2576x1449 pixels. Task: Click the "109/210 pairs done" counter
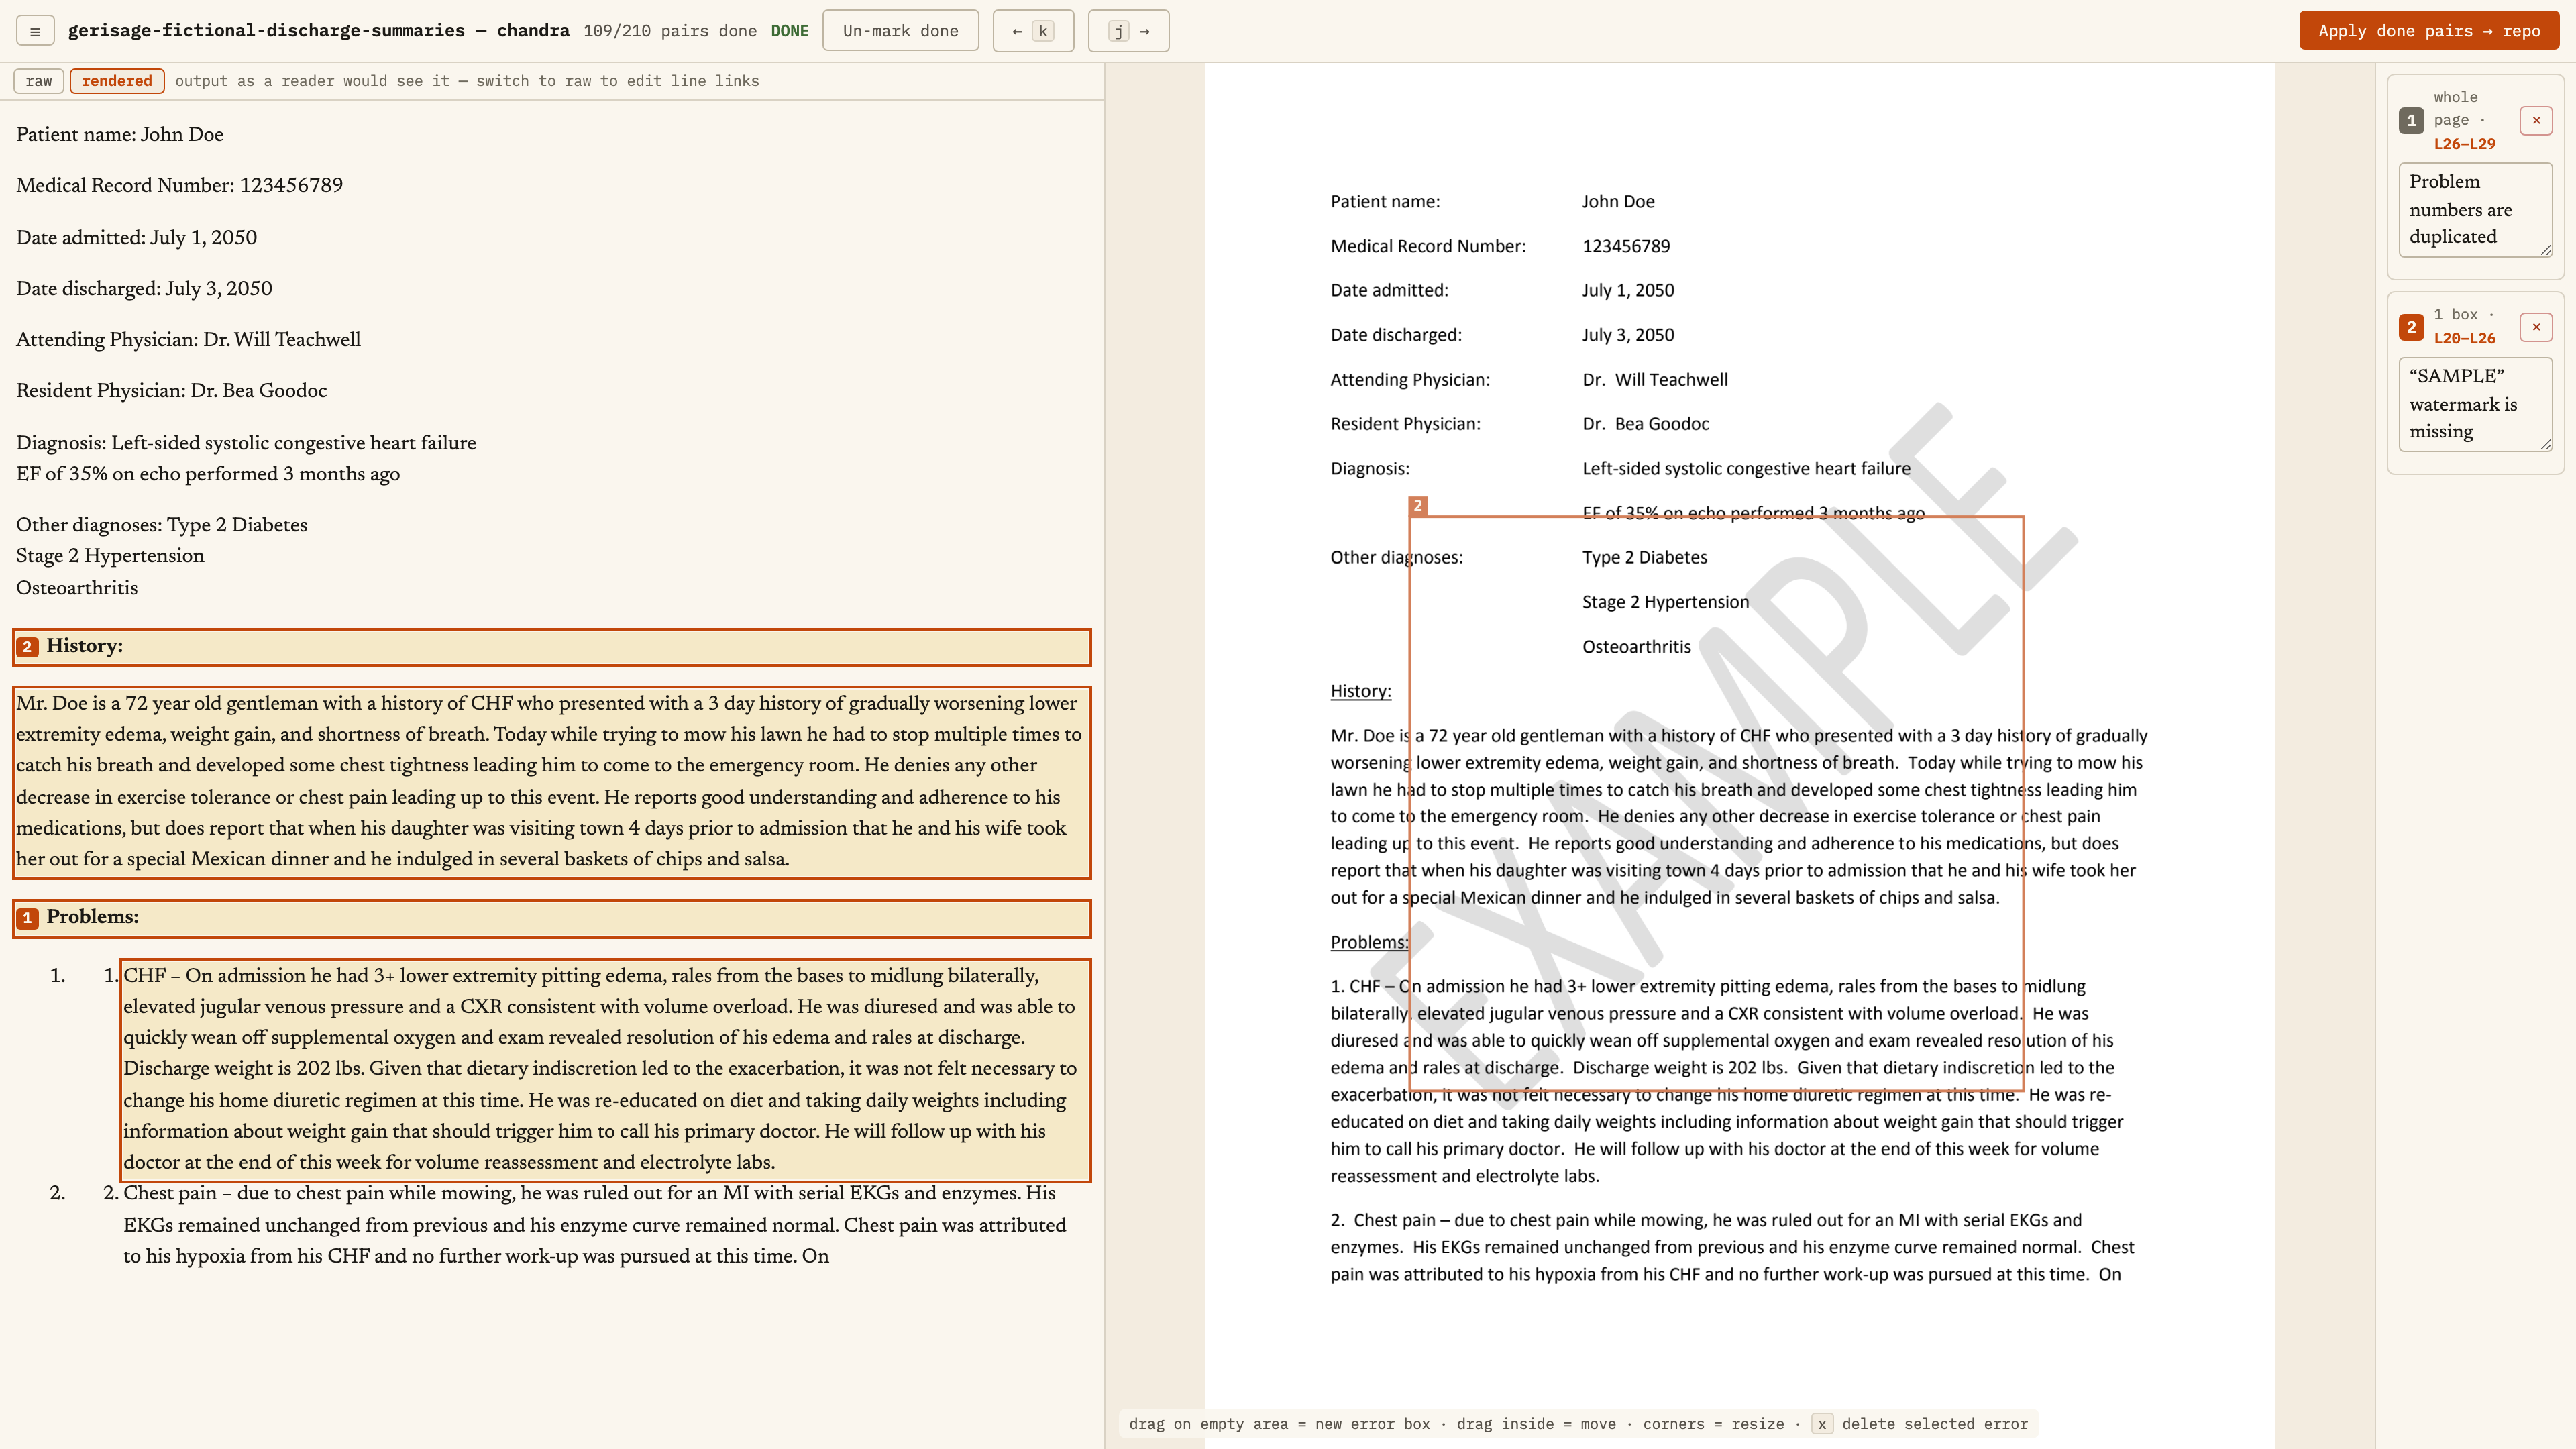point(669,31)
